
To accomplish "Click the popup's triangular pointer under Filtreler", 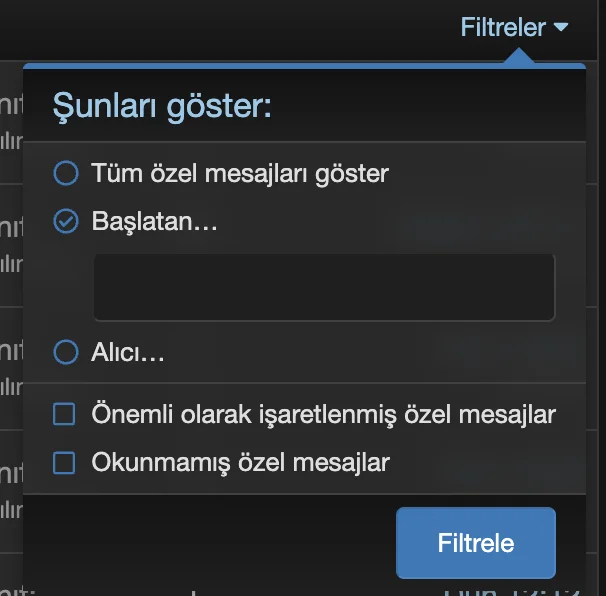I will coord(518,58).
